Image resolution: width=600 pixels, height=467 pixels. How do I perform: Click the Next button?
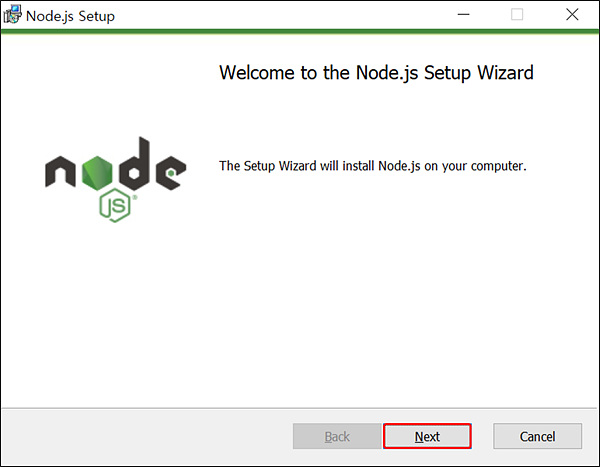click(x=427, y=436)
